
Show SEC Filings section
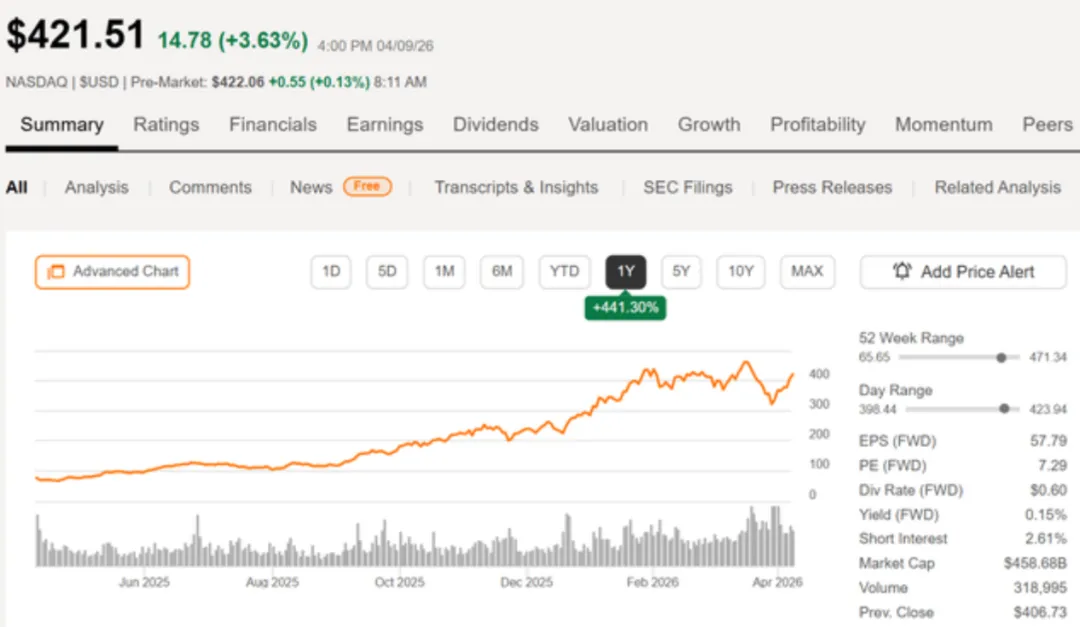pyautogui.click(x=687, y=187)
